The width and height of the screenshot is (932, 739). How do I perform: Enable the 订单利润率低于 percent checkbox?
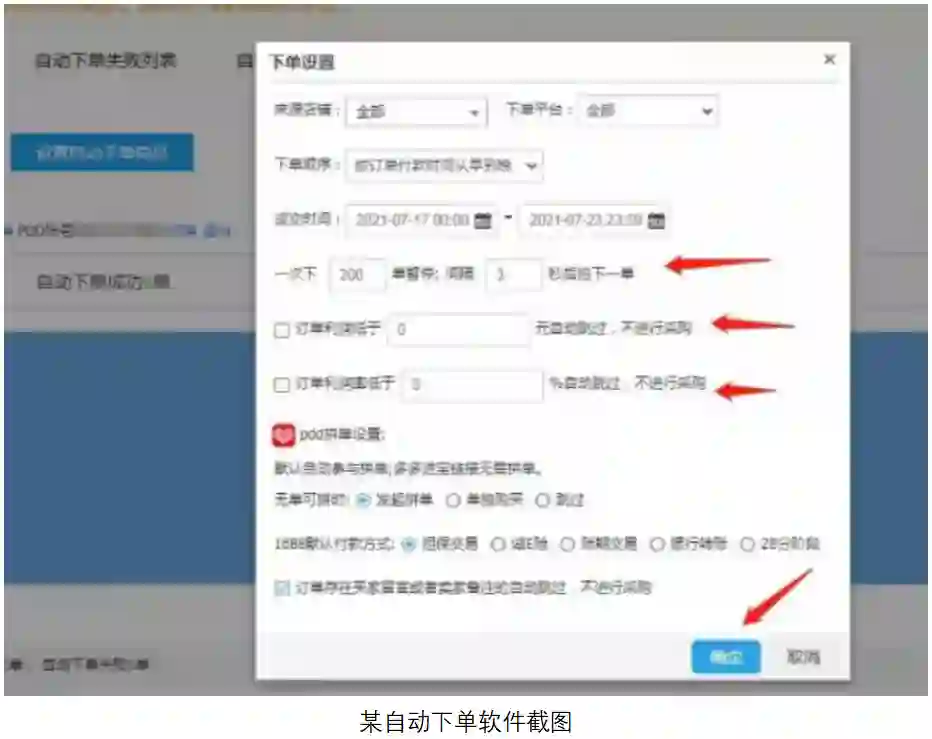tap(282, 385)
